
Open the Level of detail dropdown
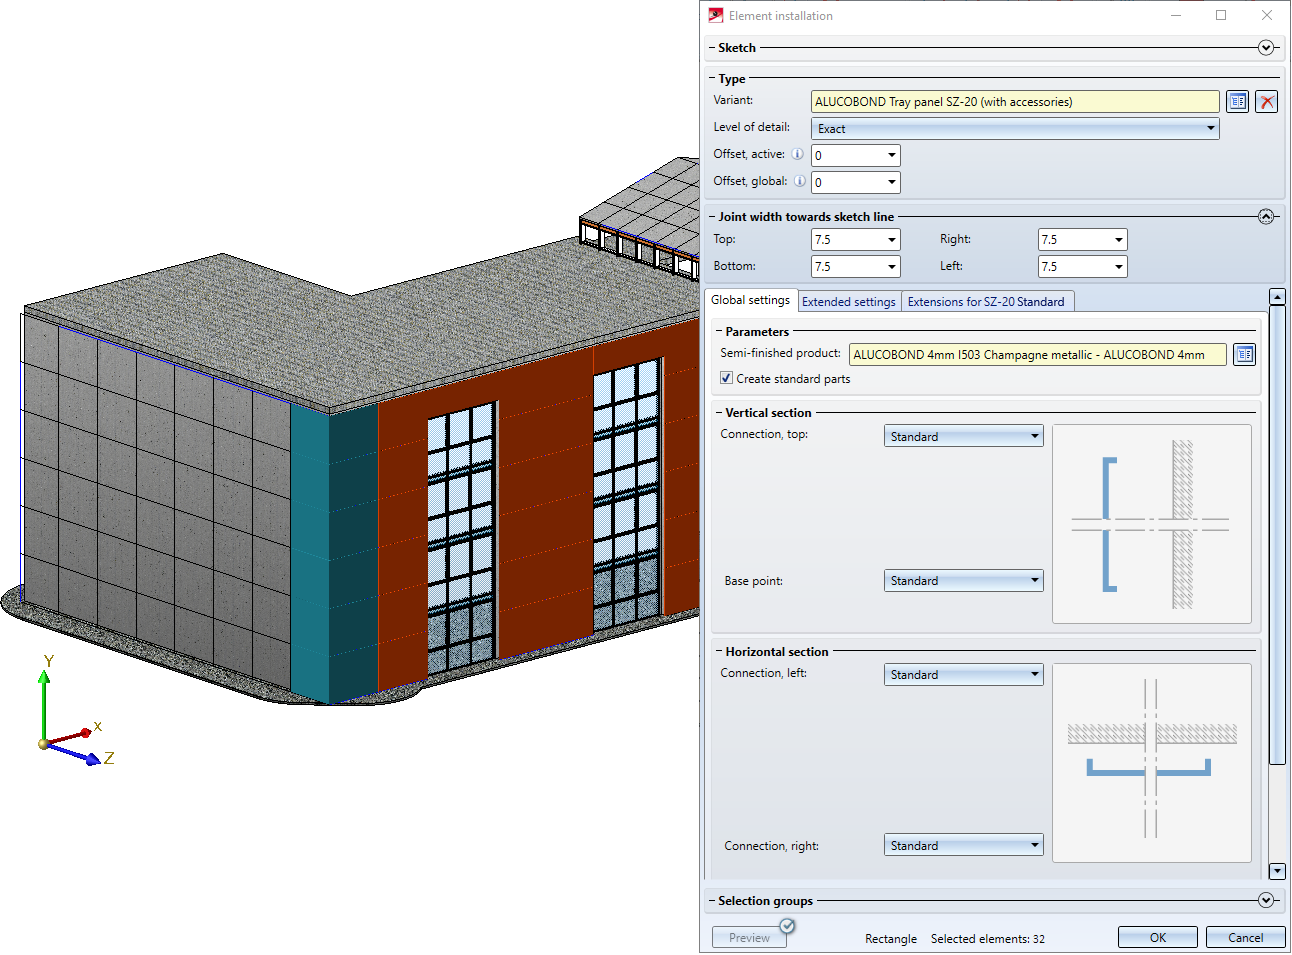[x=1014, y=129]
